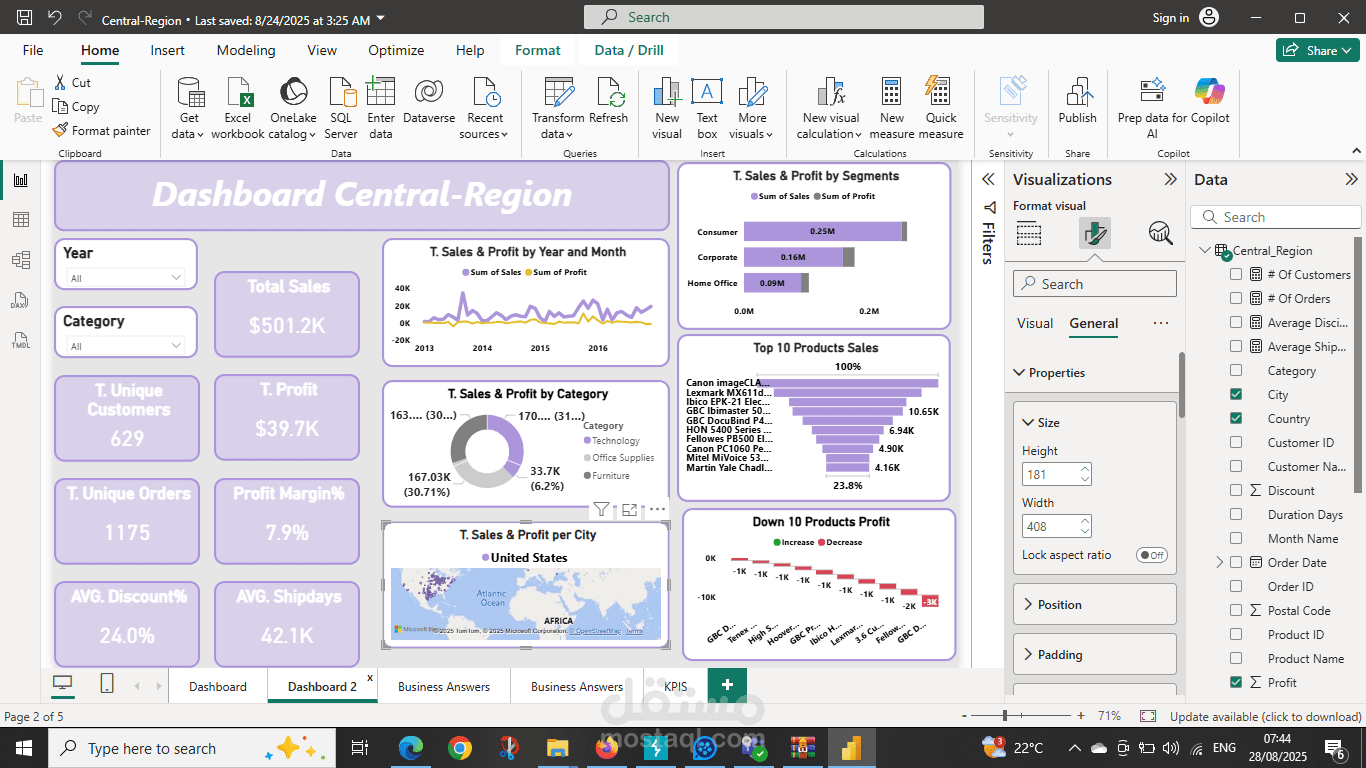Create a New measure
The height and width of the screenshot is (768, 1366).
click(x=892, y=109)
